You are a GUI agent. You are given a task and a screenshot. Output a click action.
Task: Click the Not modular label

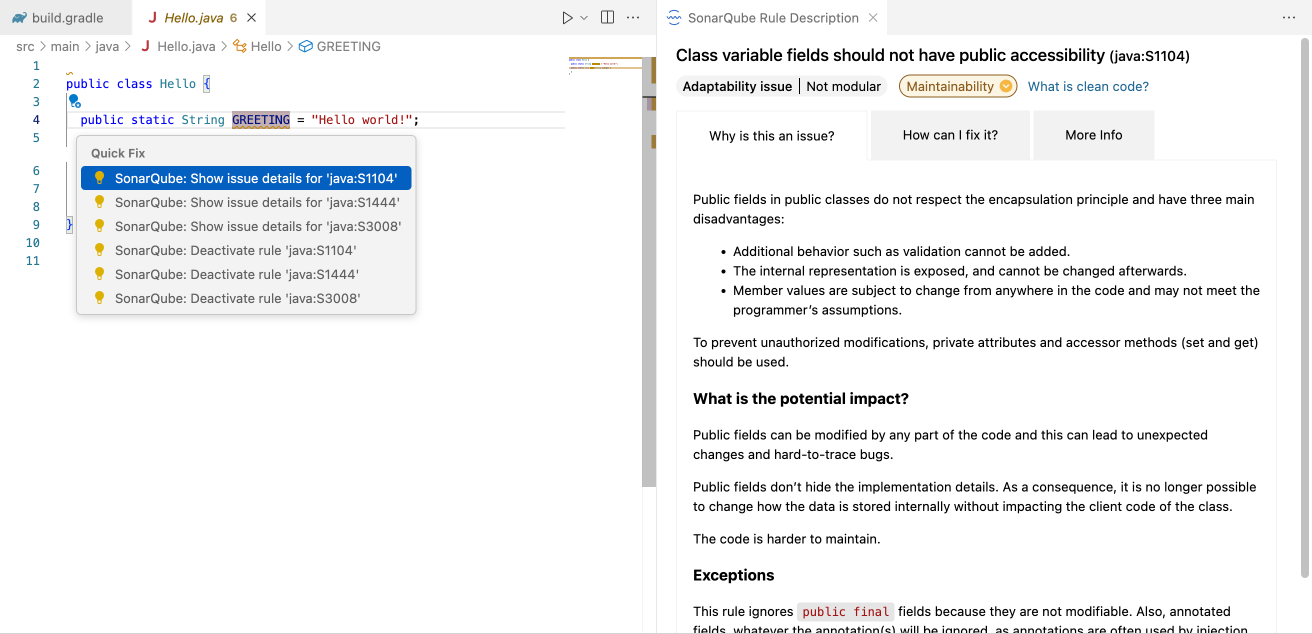(x=844, y=86)
